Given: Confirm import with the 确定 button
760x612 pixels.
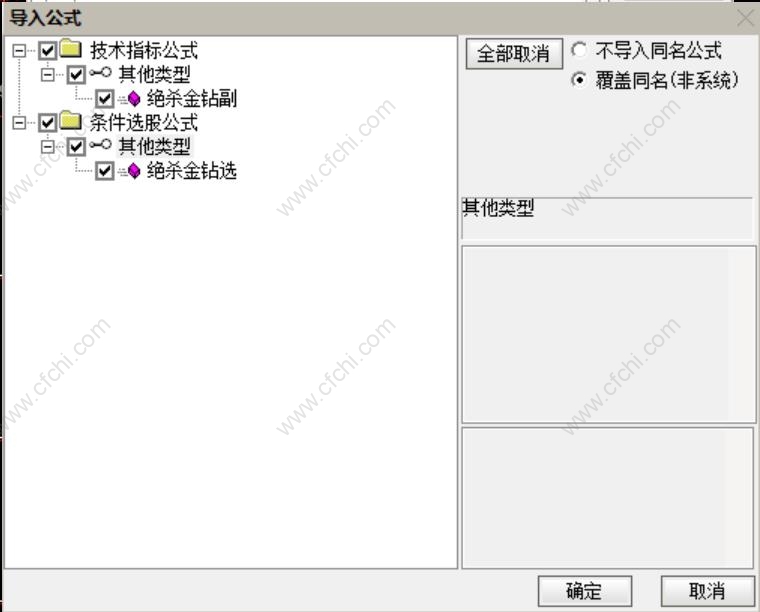Looking at the screenshot, I should point(585,591).
